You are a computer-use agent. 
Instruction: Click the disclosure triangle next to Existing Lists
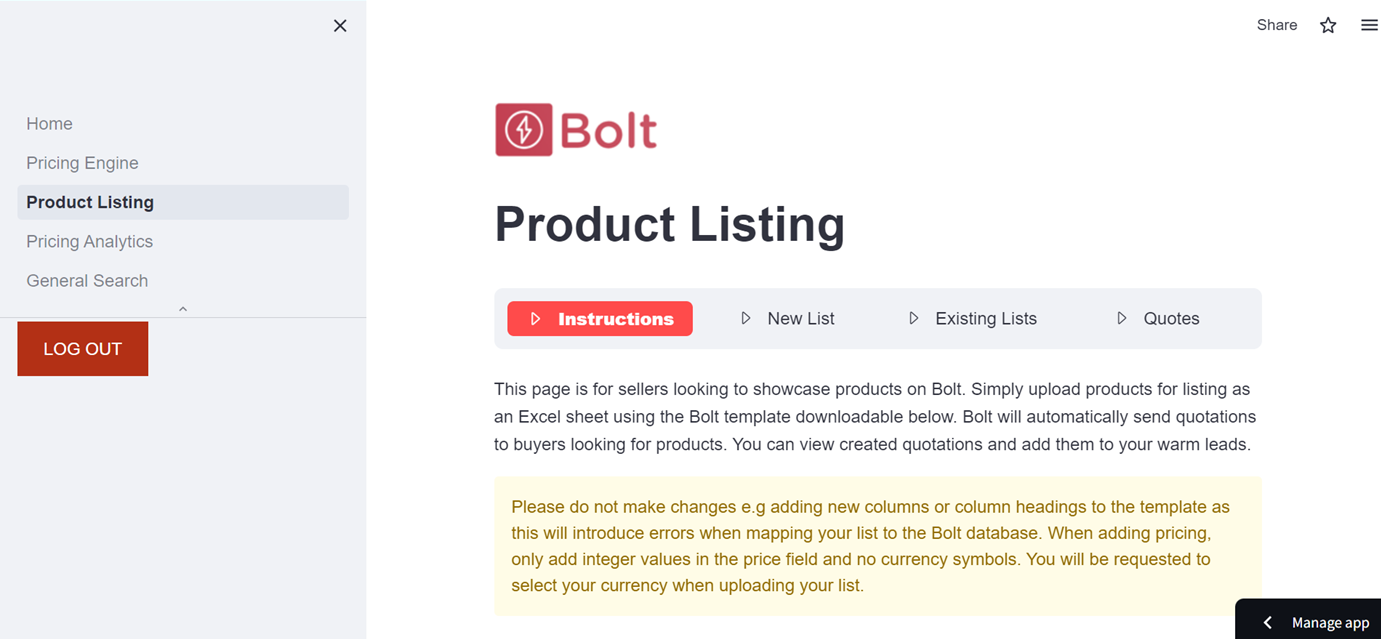tap(914, 317)
